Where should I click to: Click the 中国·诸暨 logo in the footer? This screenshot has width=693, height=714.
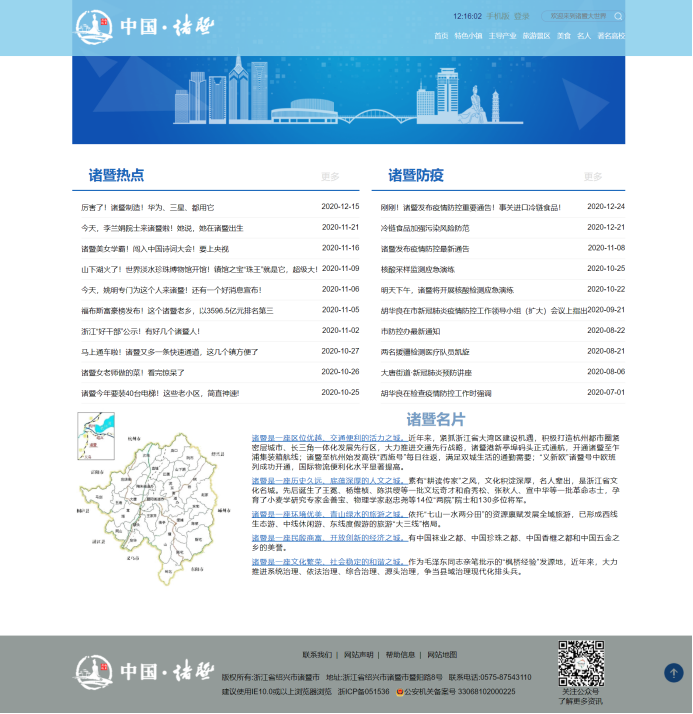point(144,672)
